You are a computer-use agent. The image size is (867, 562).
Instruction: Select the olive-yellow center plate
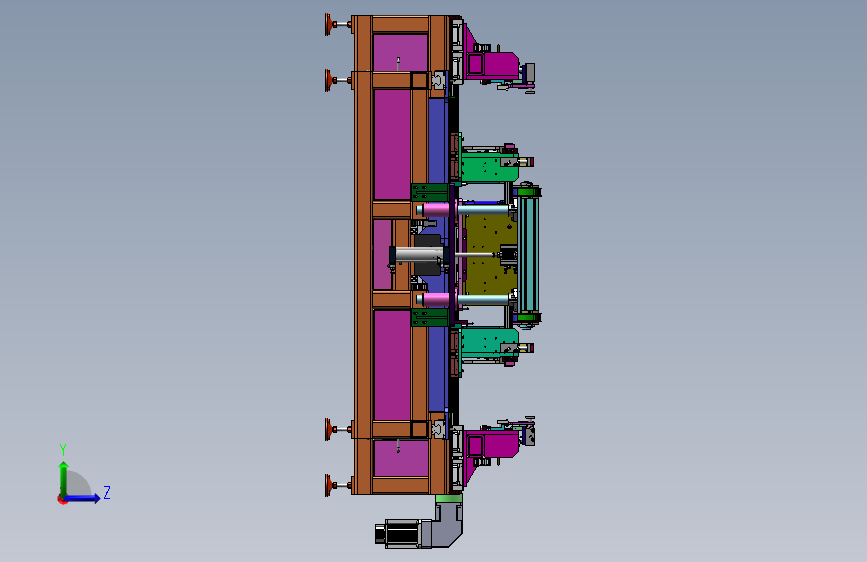(490, 254)
